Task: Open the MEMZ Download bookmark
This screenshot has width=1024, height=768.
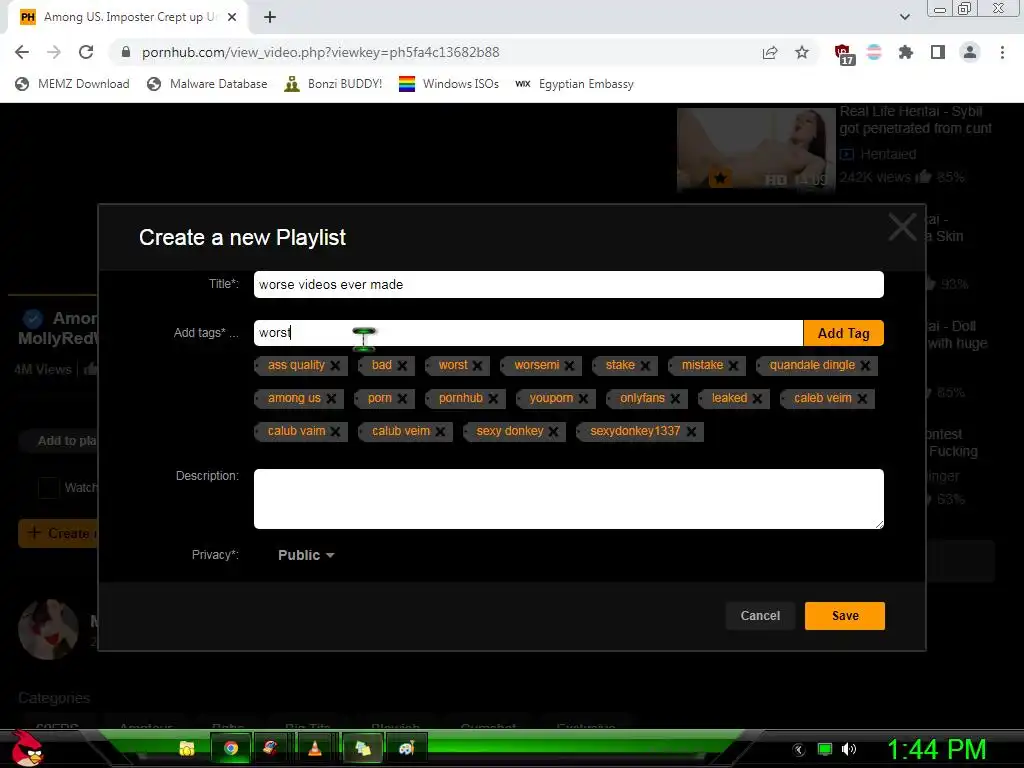Action: (72, 84)
